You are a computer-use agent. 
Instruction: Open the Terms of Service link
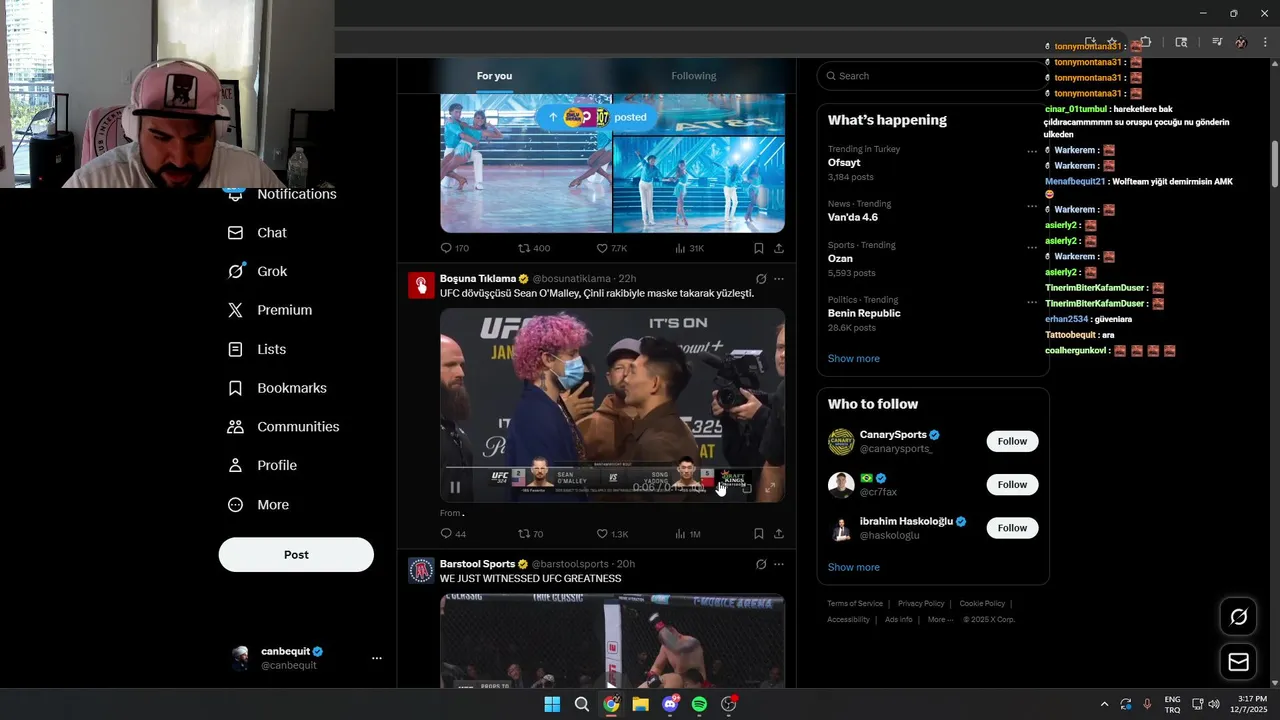(x=855, y=604)
